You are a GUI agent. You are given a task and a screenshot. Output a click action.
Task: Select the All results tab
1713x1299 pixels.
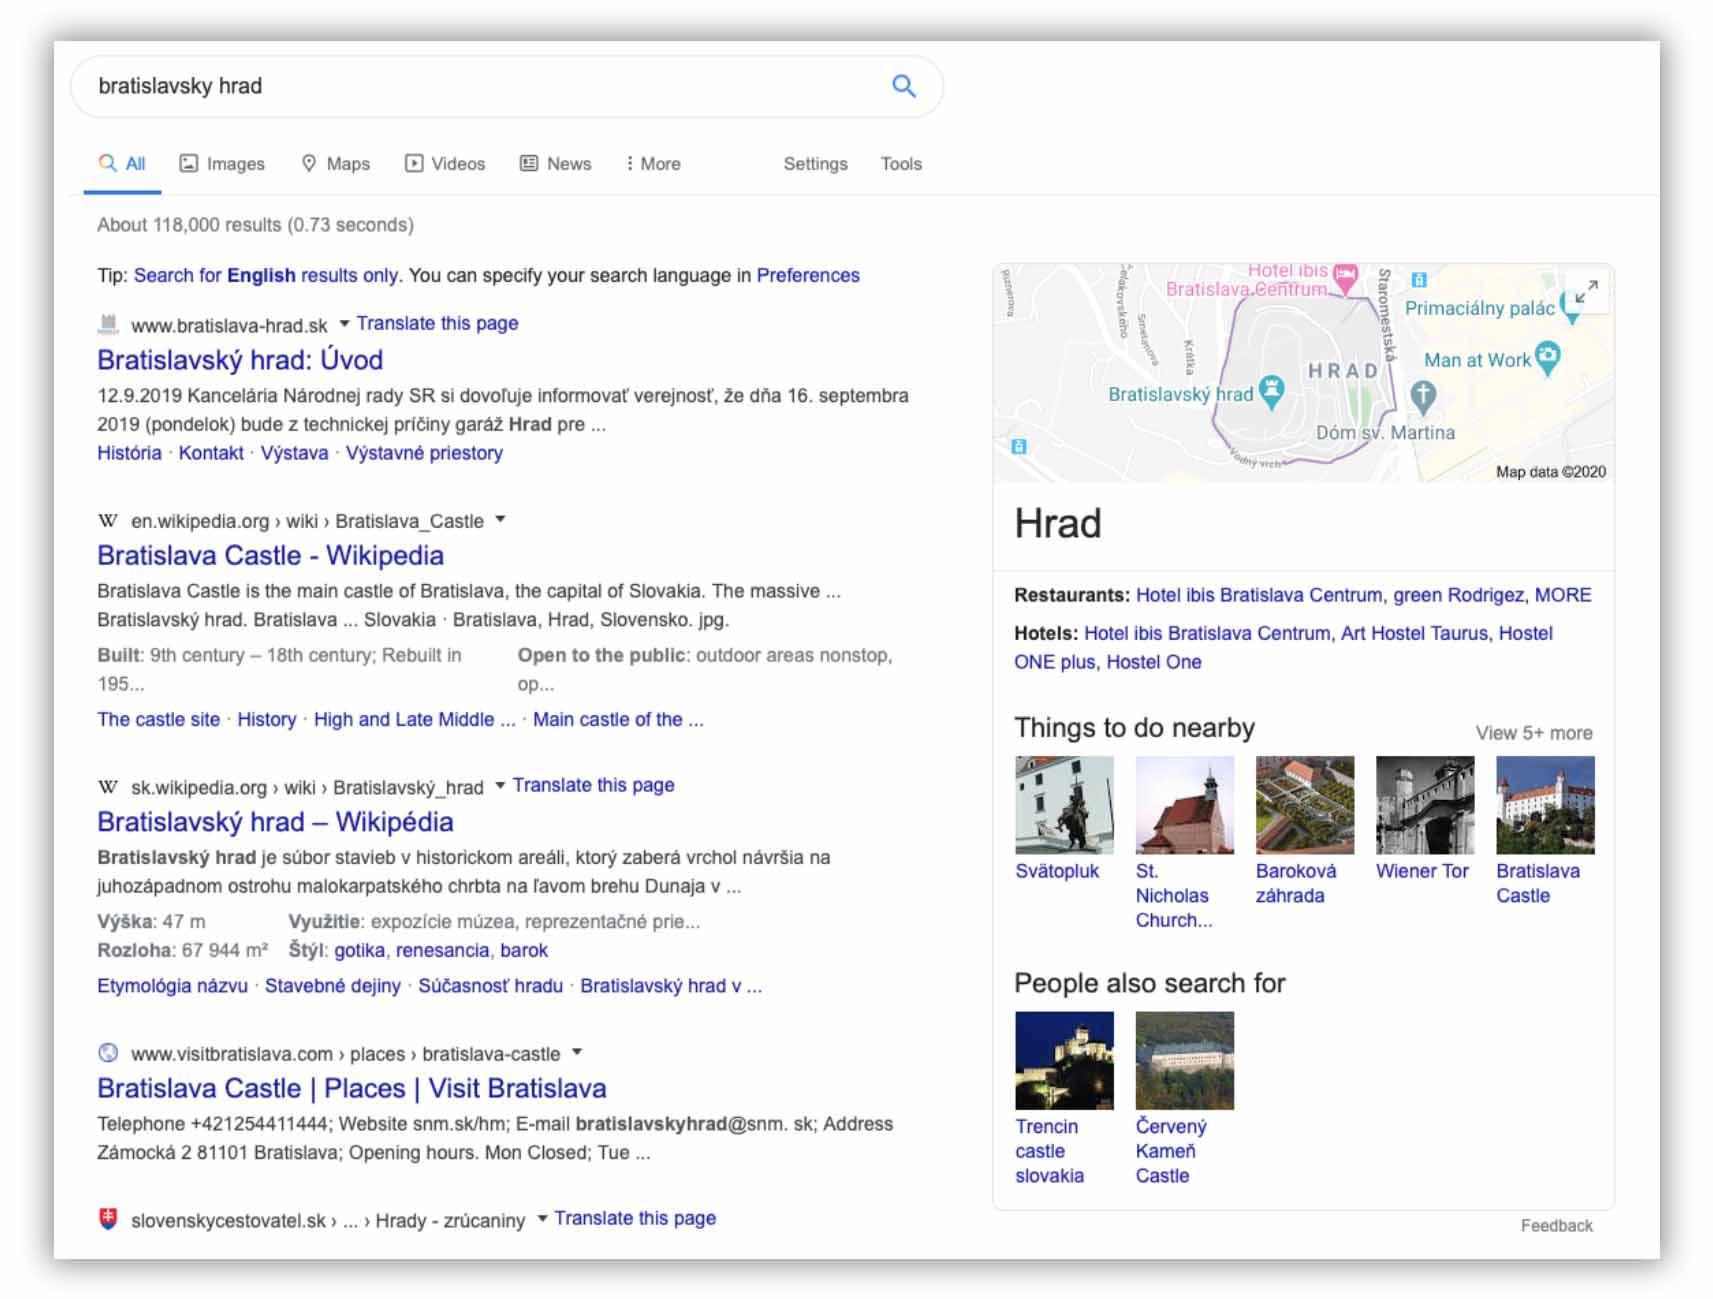[122, 164]
